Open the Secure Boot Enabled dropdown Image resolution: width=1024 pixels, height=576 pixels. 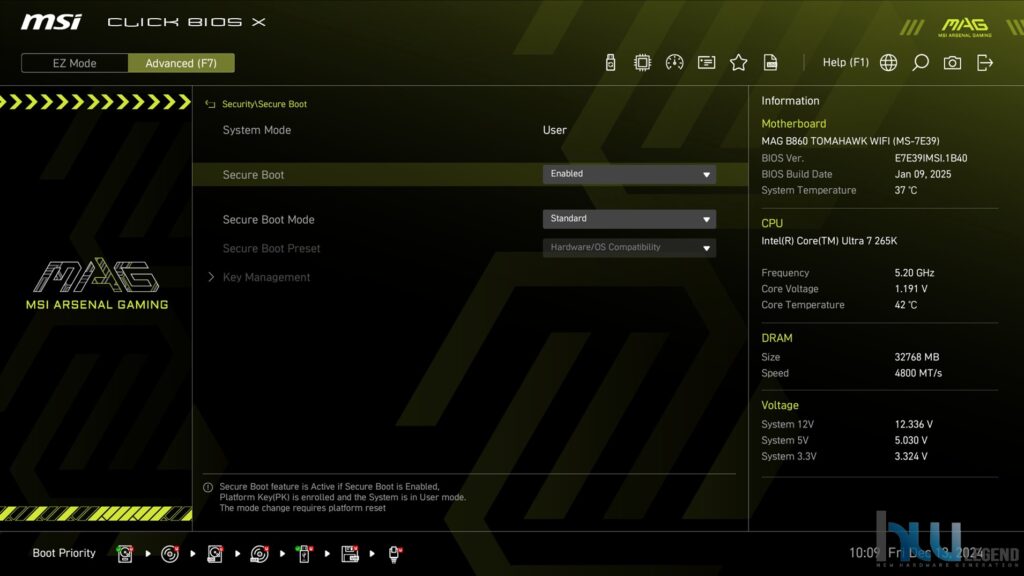(629, 174)
